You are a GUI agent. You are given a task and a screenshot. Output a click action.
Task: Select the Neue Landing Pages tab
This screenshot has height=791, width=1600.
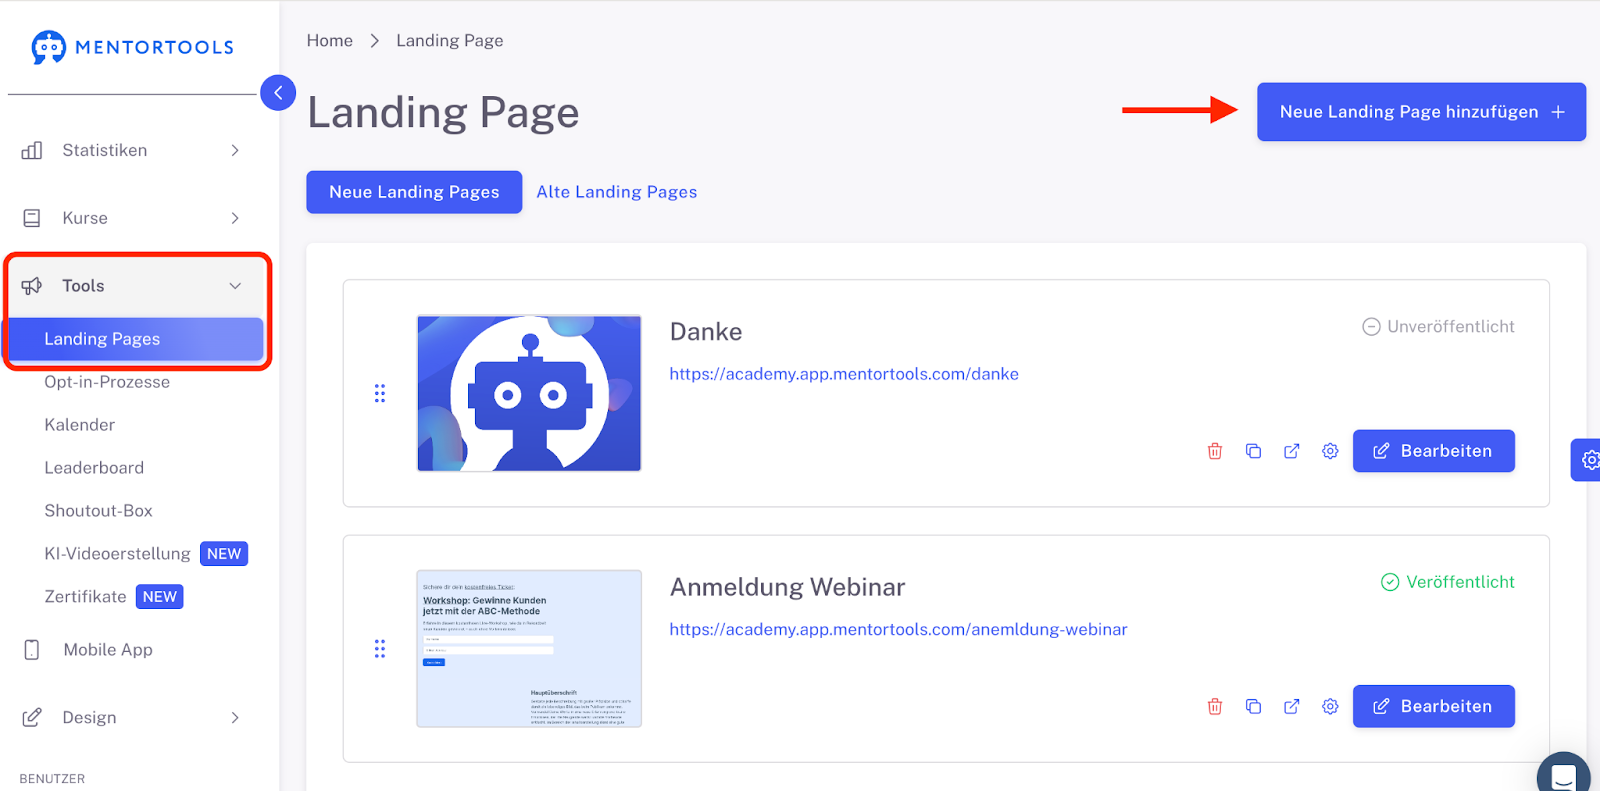point(414,192)
